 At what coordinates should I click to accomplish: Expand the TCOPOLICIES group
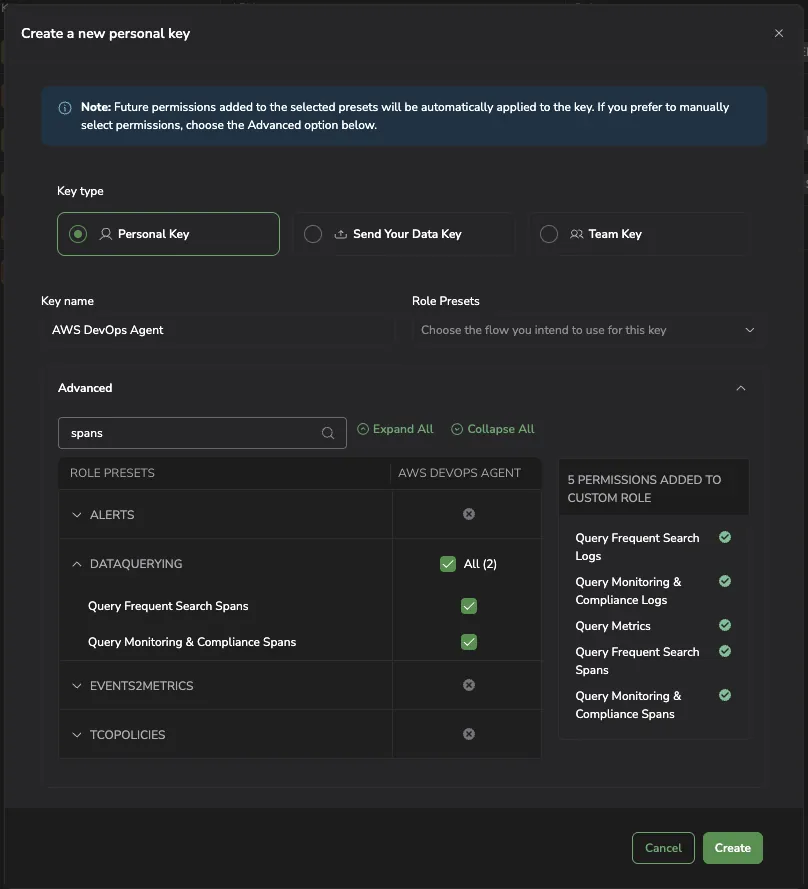click(77, 735)
